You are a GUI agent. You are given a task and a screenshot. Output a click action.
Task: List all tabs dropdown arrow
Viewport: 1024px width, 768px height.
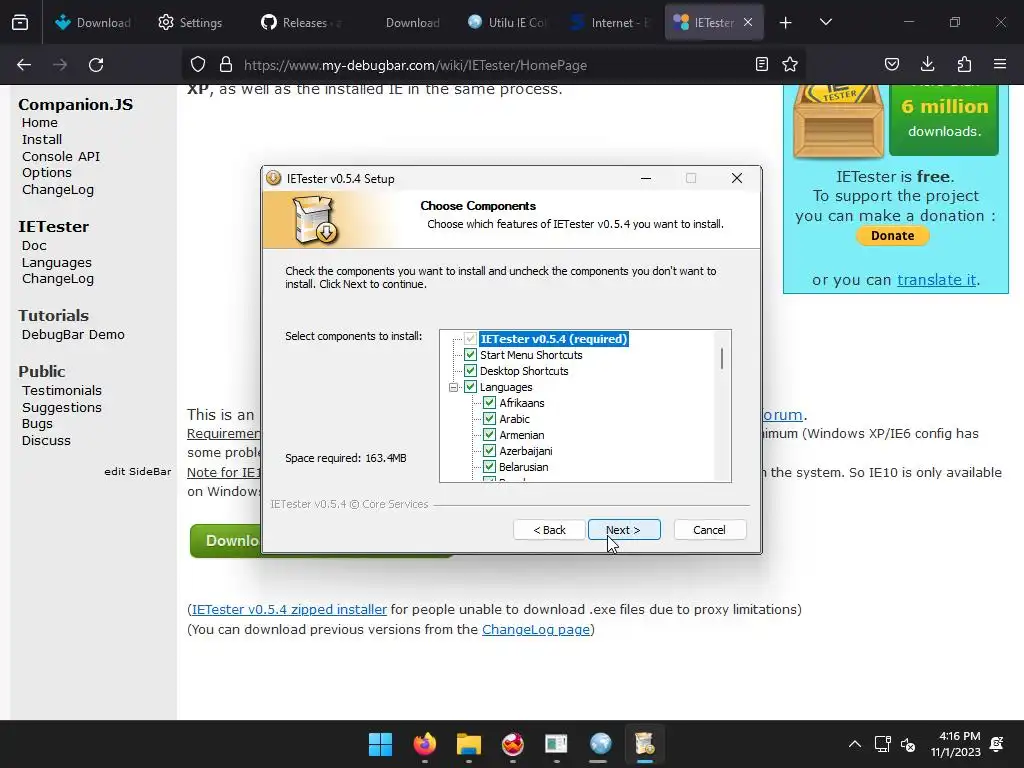click(825, 22)
